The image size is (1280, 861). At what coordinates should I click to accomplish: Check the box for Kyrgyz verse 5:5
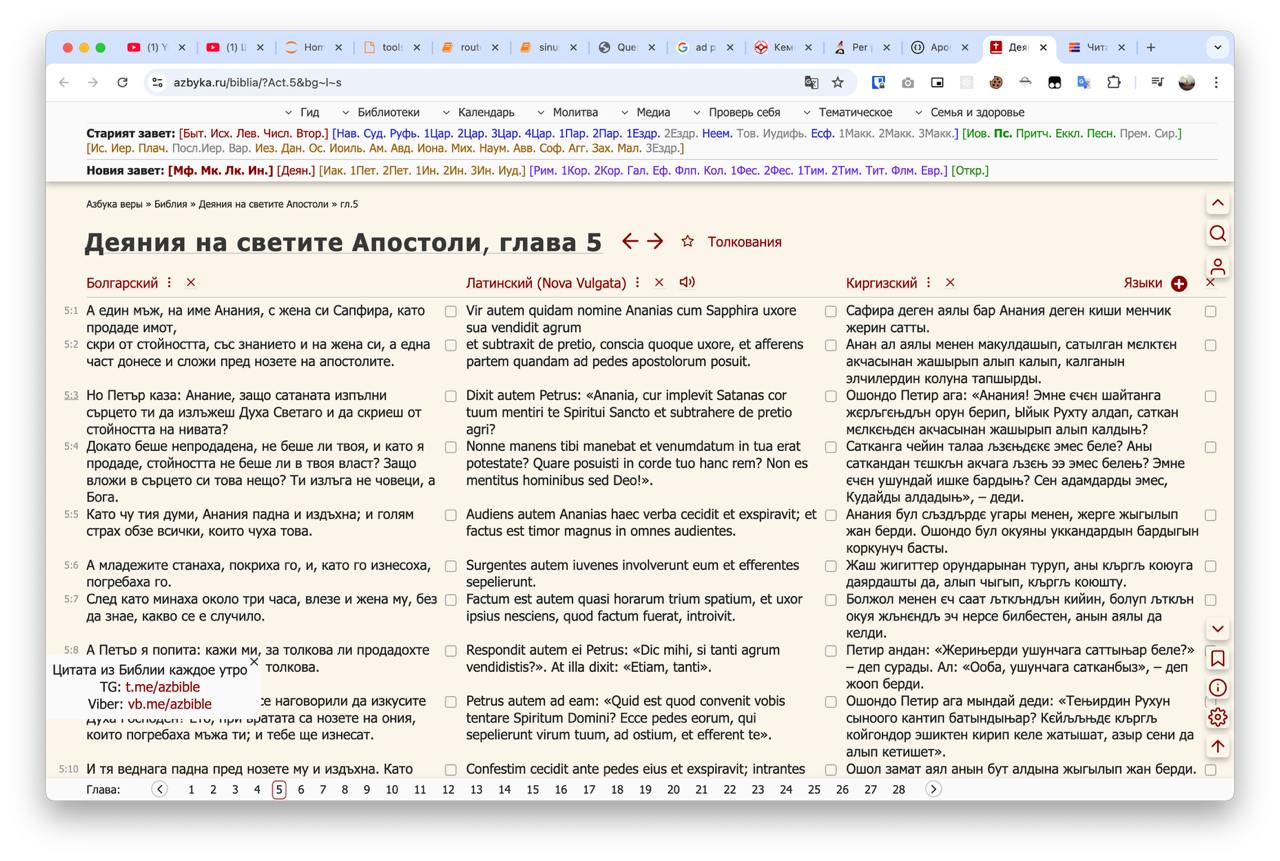1211,515
